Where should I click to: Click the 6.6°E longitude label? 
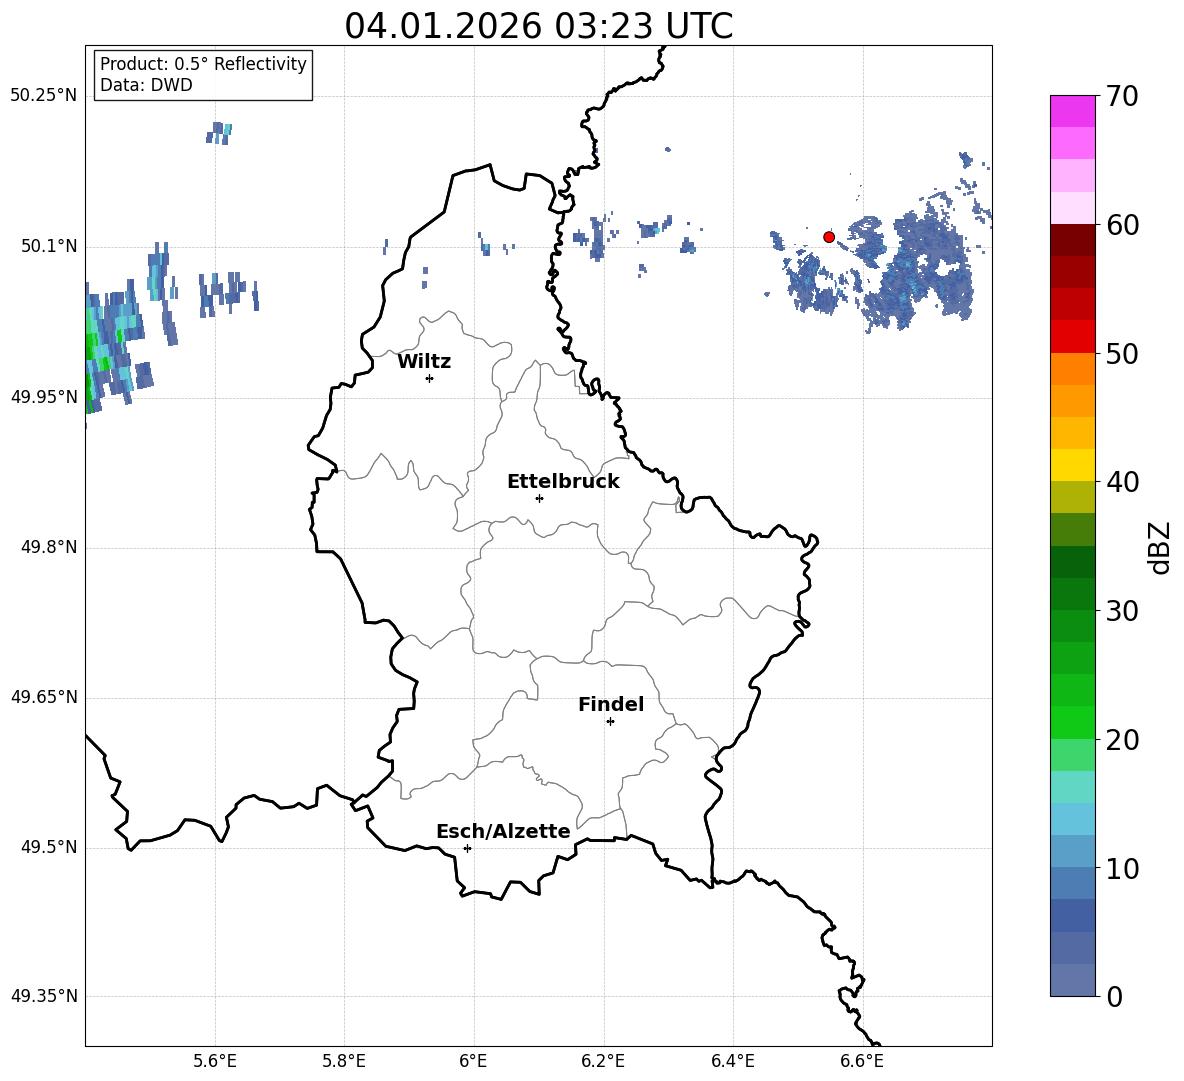[862, 1061]
